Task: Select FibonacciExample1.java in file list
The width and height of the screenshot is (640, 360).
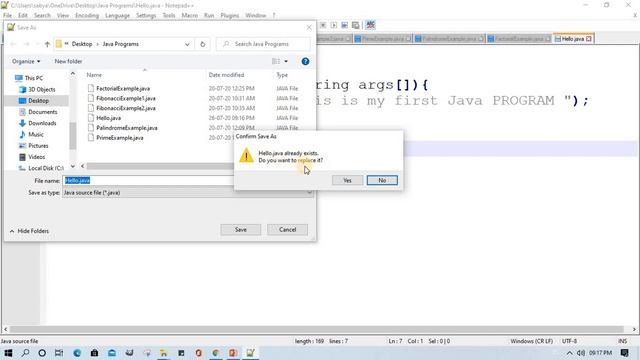Action: (126, 98)
